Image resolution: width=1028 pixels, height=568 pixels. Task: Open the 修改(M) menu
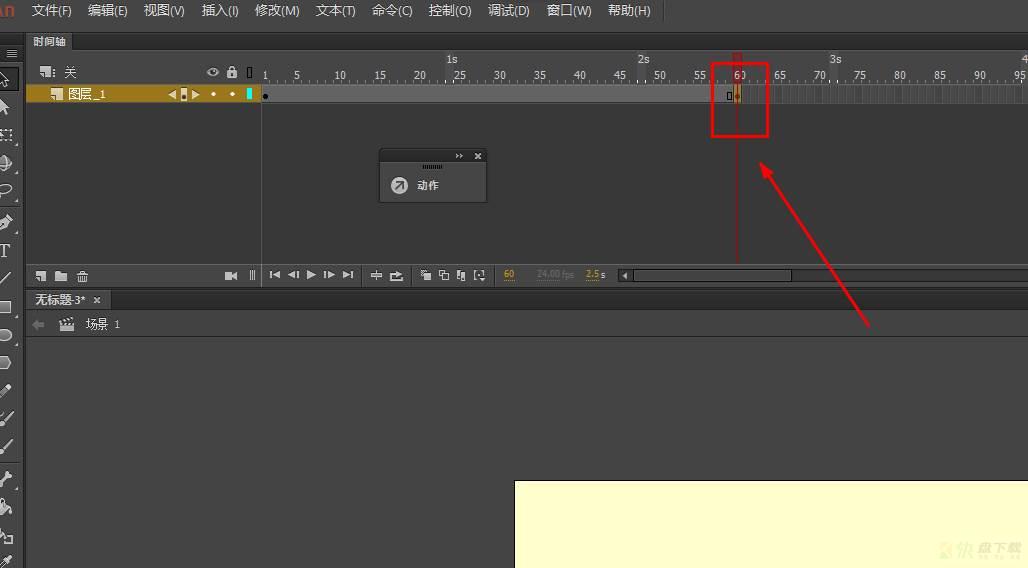pyautogui.click(x=277, y=10)
